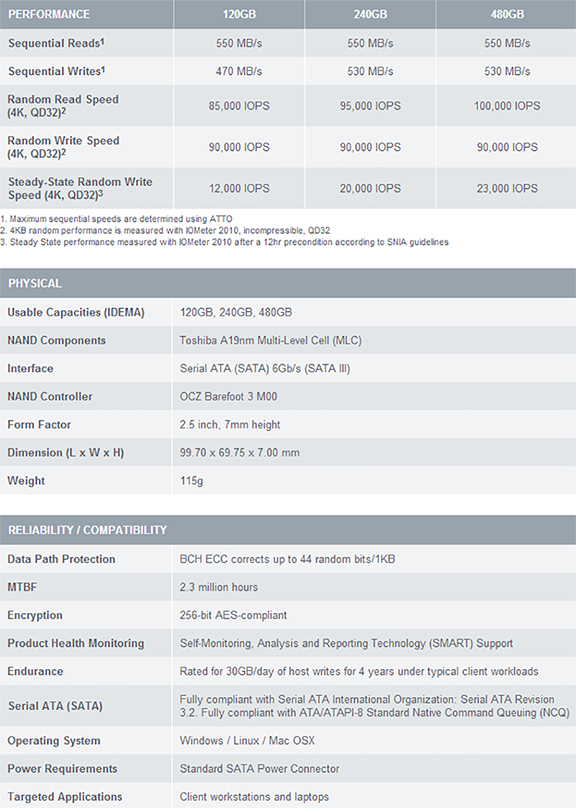Click the Targeted Applications row label
The height and width of the screenshot is (808, 576).
[64, 797]
